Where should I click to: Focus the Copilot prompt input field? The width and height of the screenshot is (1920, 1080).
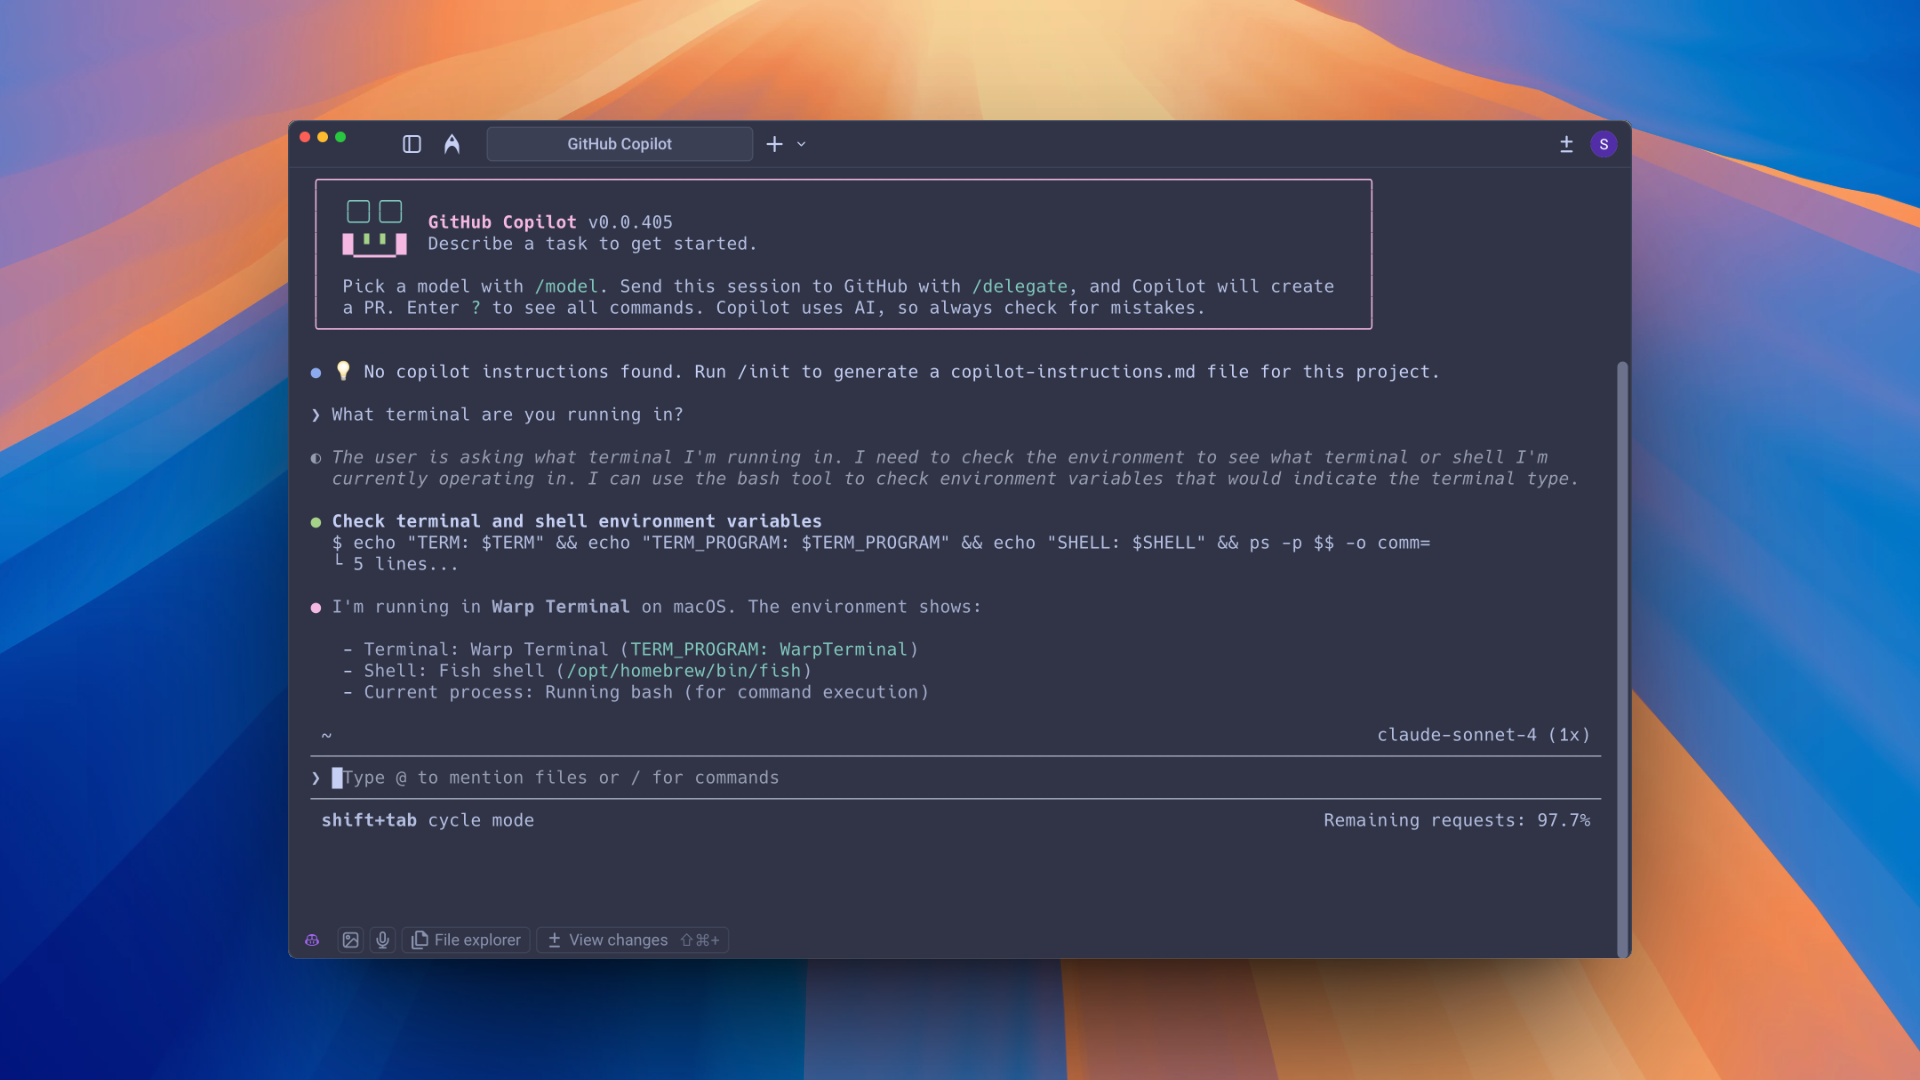900,778
